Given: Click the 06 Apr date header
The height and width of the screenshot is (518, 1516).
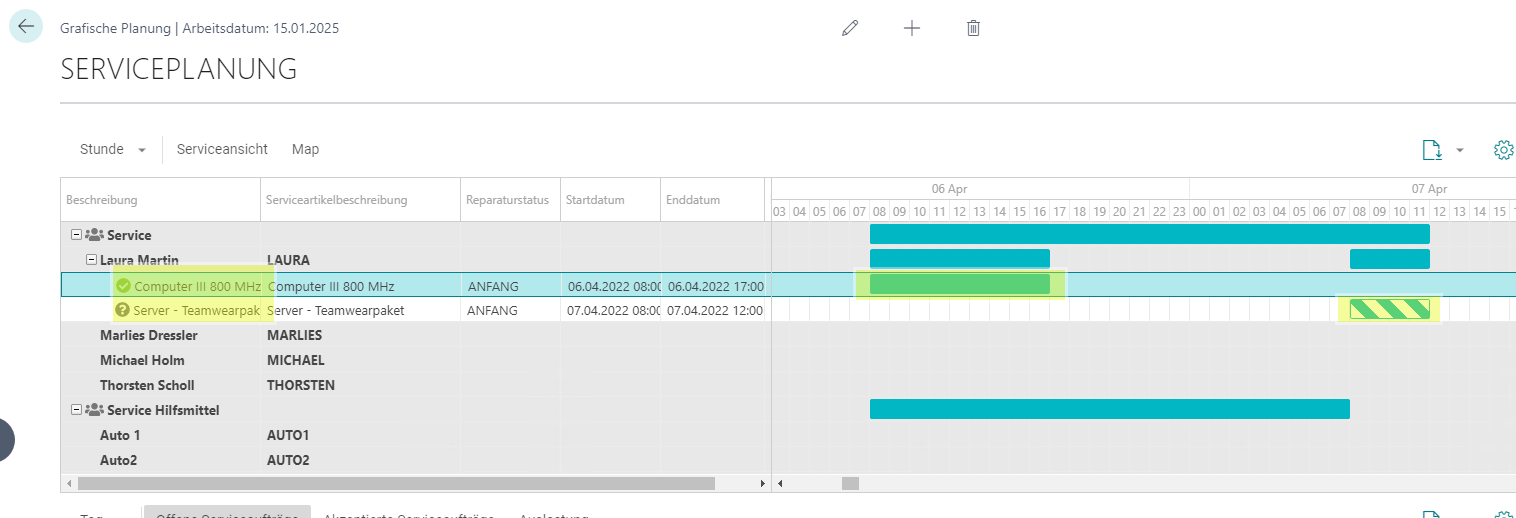Looking at the screenshot, I should click(949, 188).
